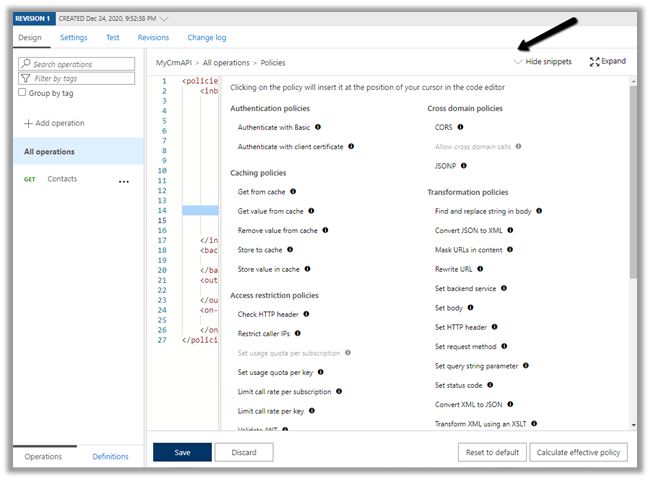The height and width of the screenshot is (480, 650).
Task: Click info icon beside CORS policy
Action: tap(461, 127)
